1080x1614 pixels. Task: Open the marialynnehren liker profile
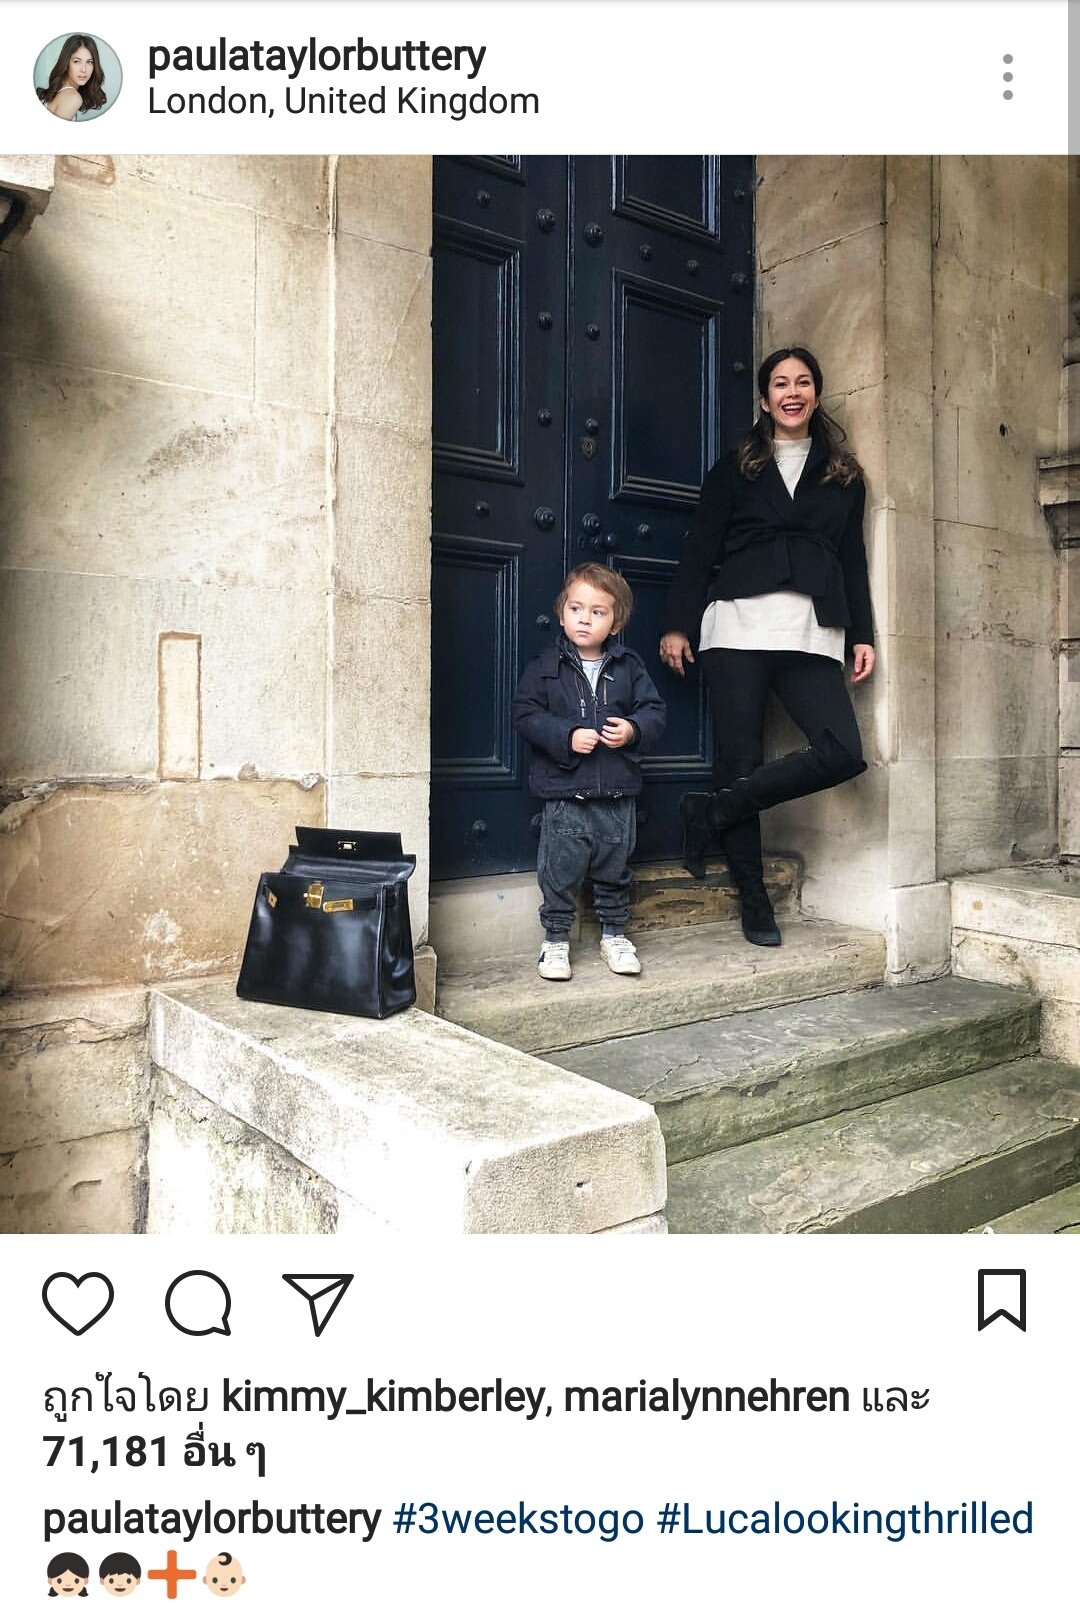click(x=706, y=1397)
